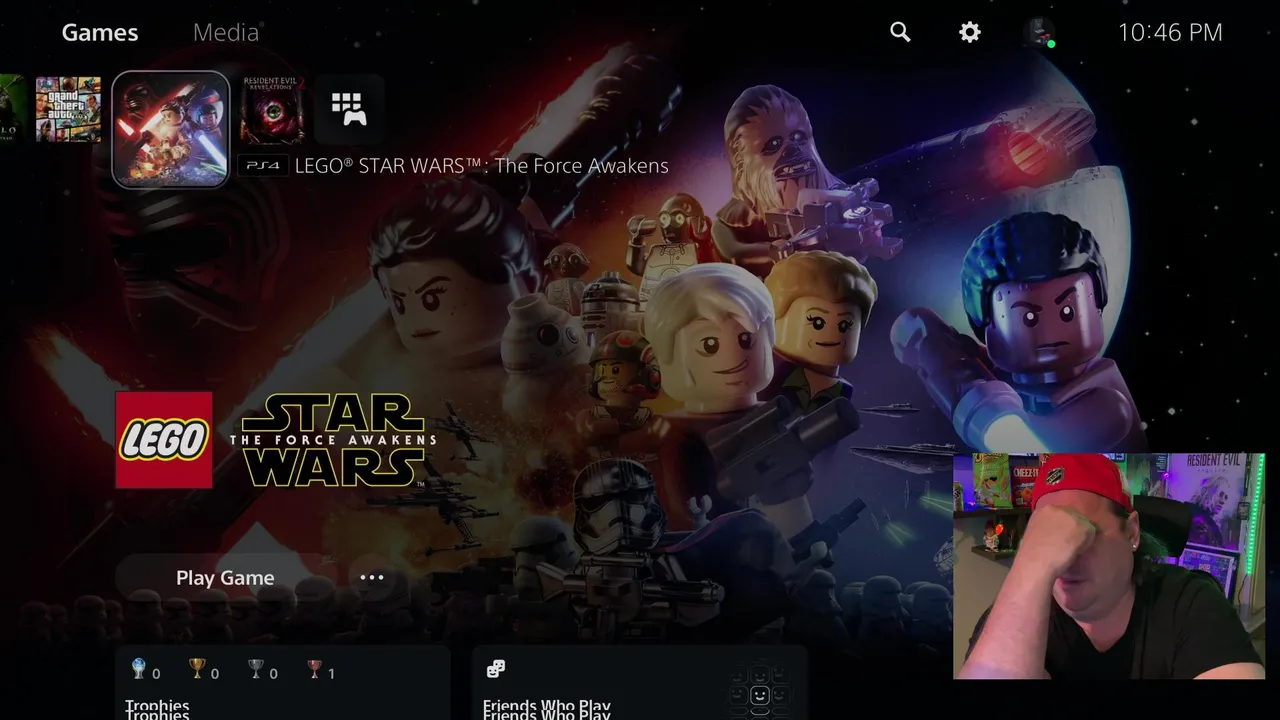Click the bronze trophy count icon
Screen dimensions: 1280x720
[316, 670]
